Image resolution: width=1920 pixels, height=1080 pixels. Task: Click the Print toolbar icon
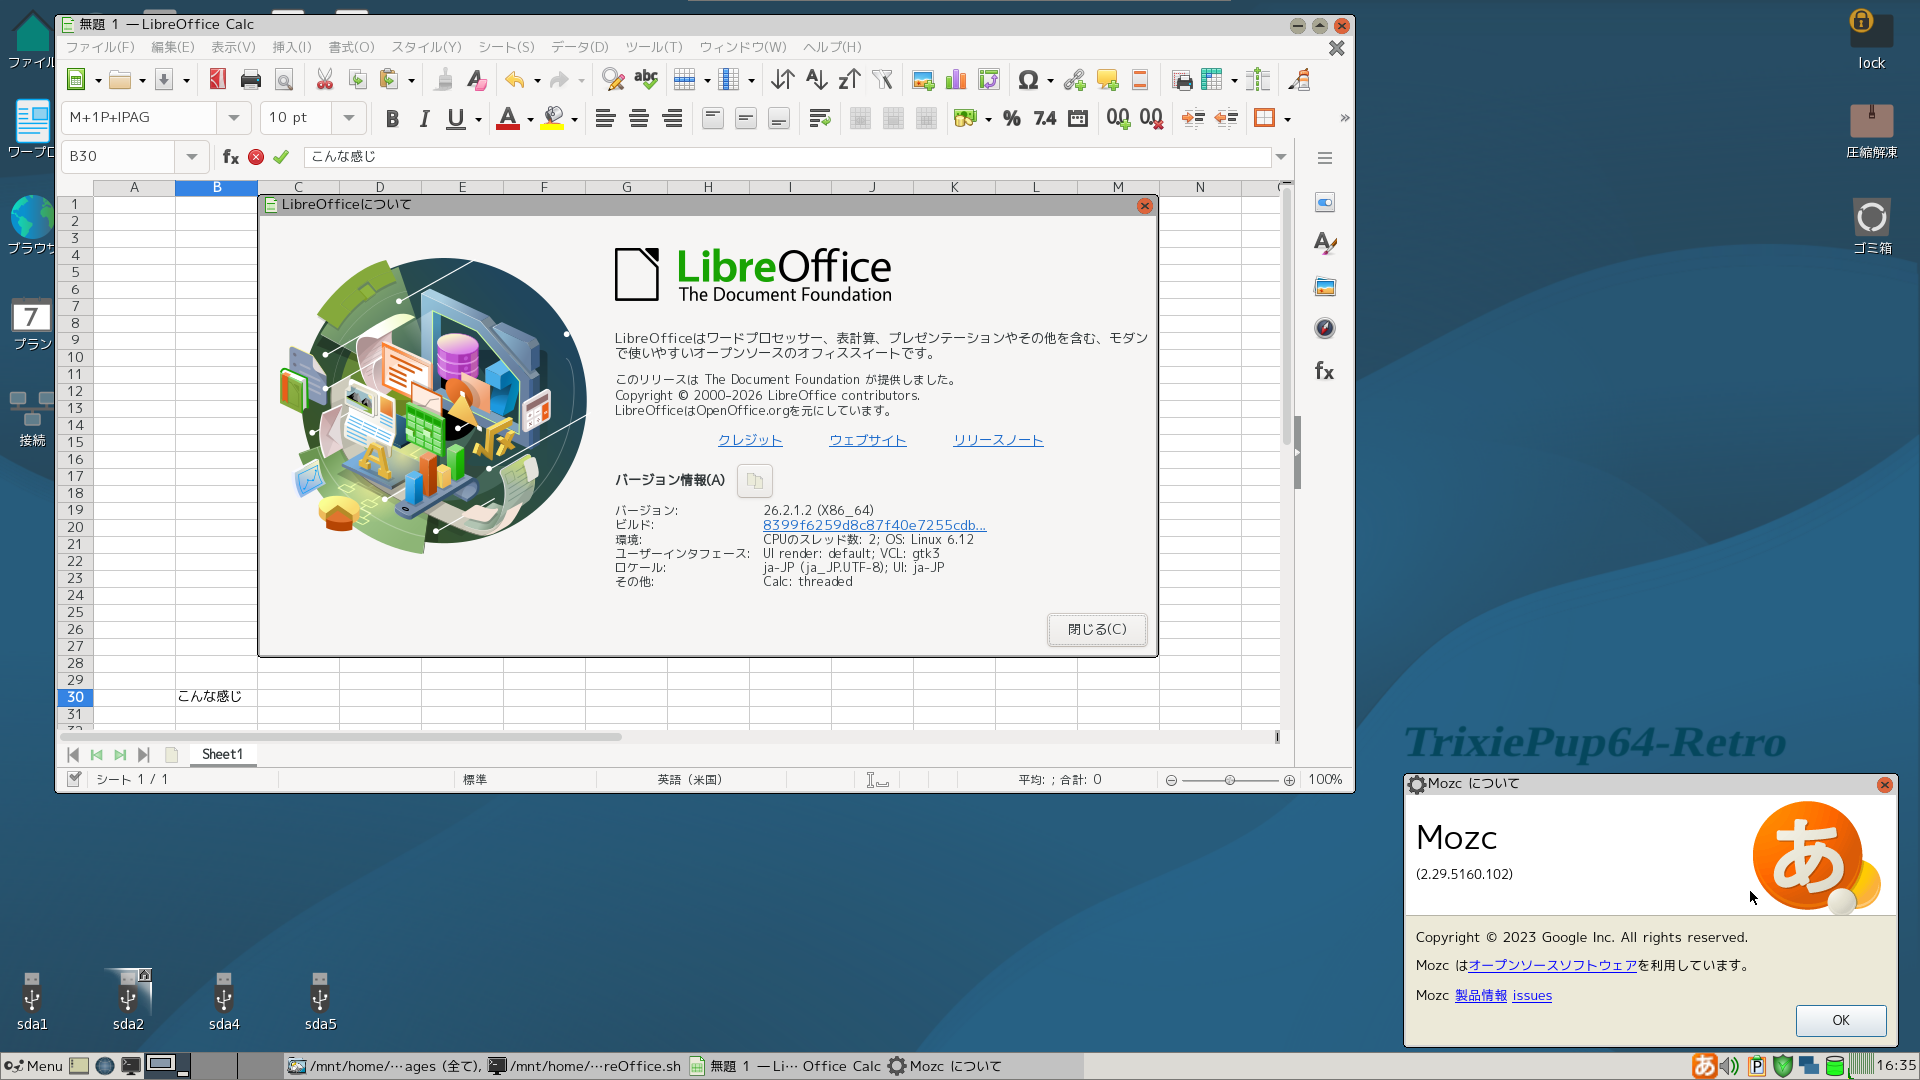(250, 80)
